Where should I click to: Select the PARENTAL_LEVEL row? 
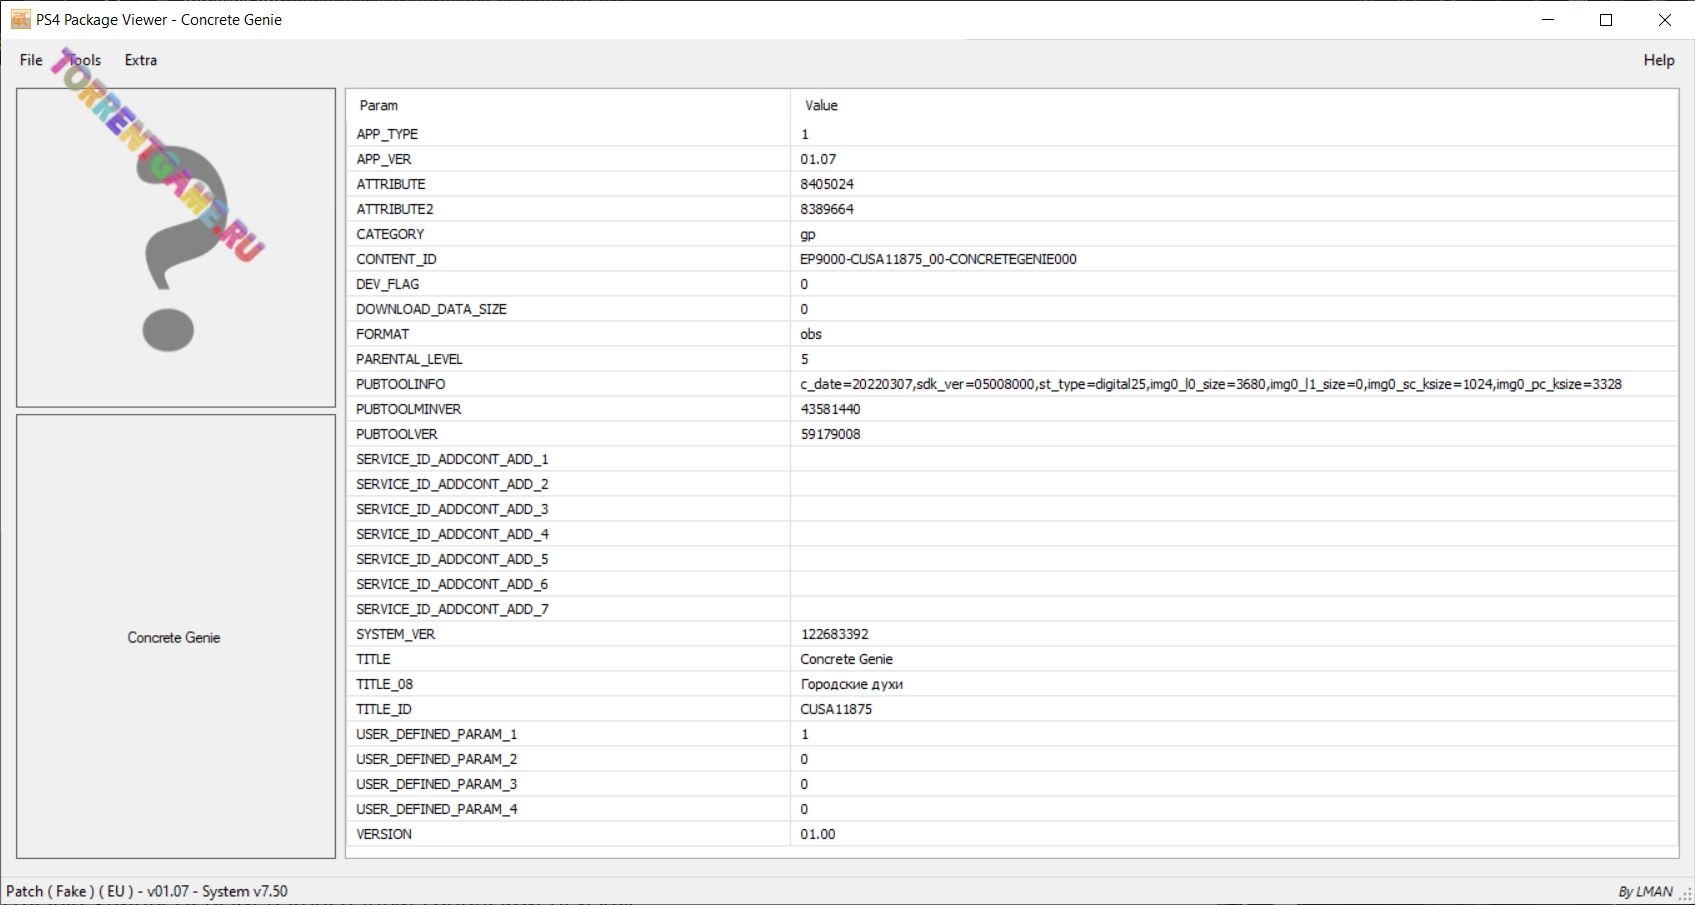409,359
